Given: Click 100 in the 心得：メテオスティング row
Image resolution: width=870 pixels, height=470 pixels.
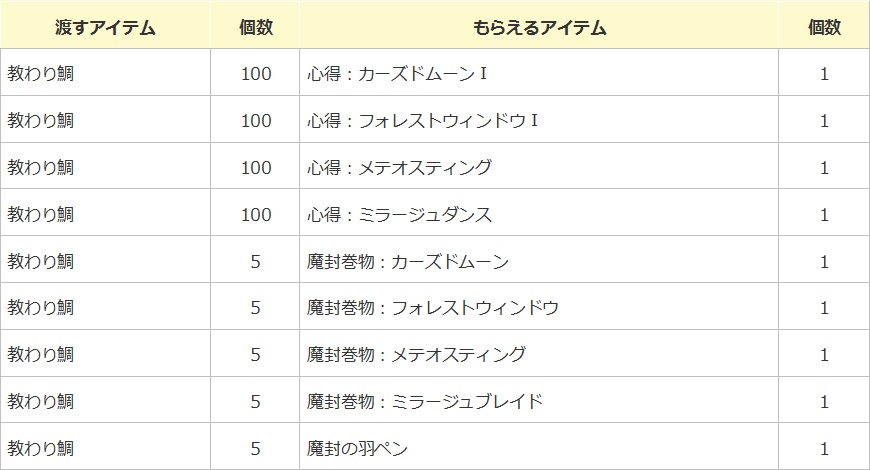Looking at the screenshot, I should click(256, 168).
